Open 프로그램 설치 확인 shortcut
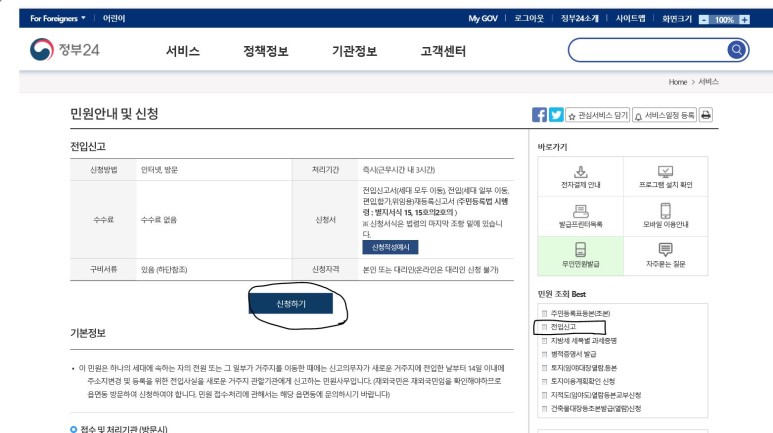 coord(666,177)
